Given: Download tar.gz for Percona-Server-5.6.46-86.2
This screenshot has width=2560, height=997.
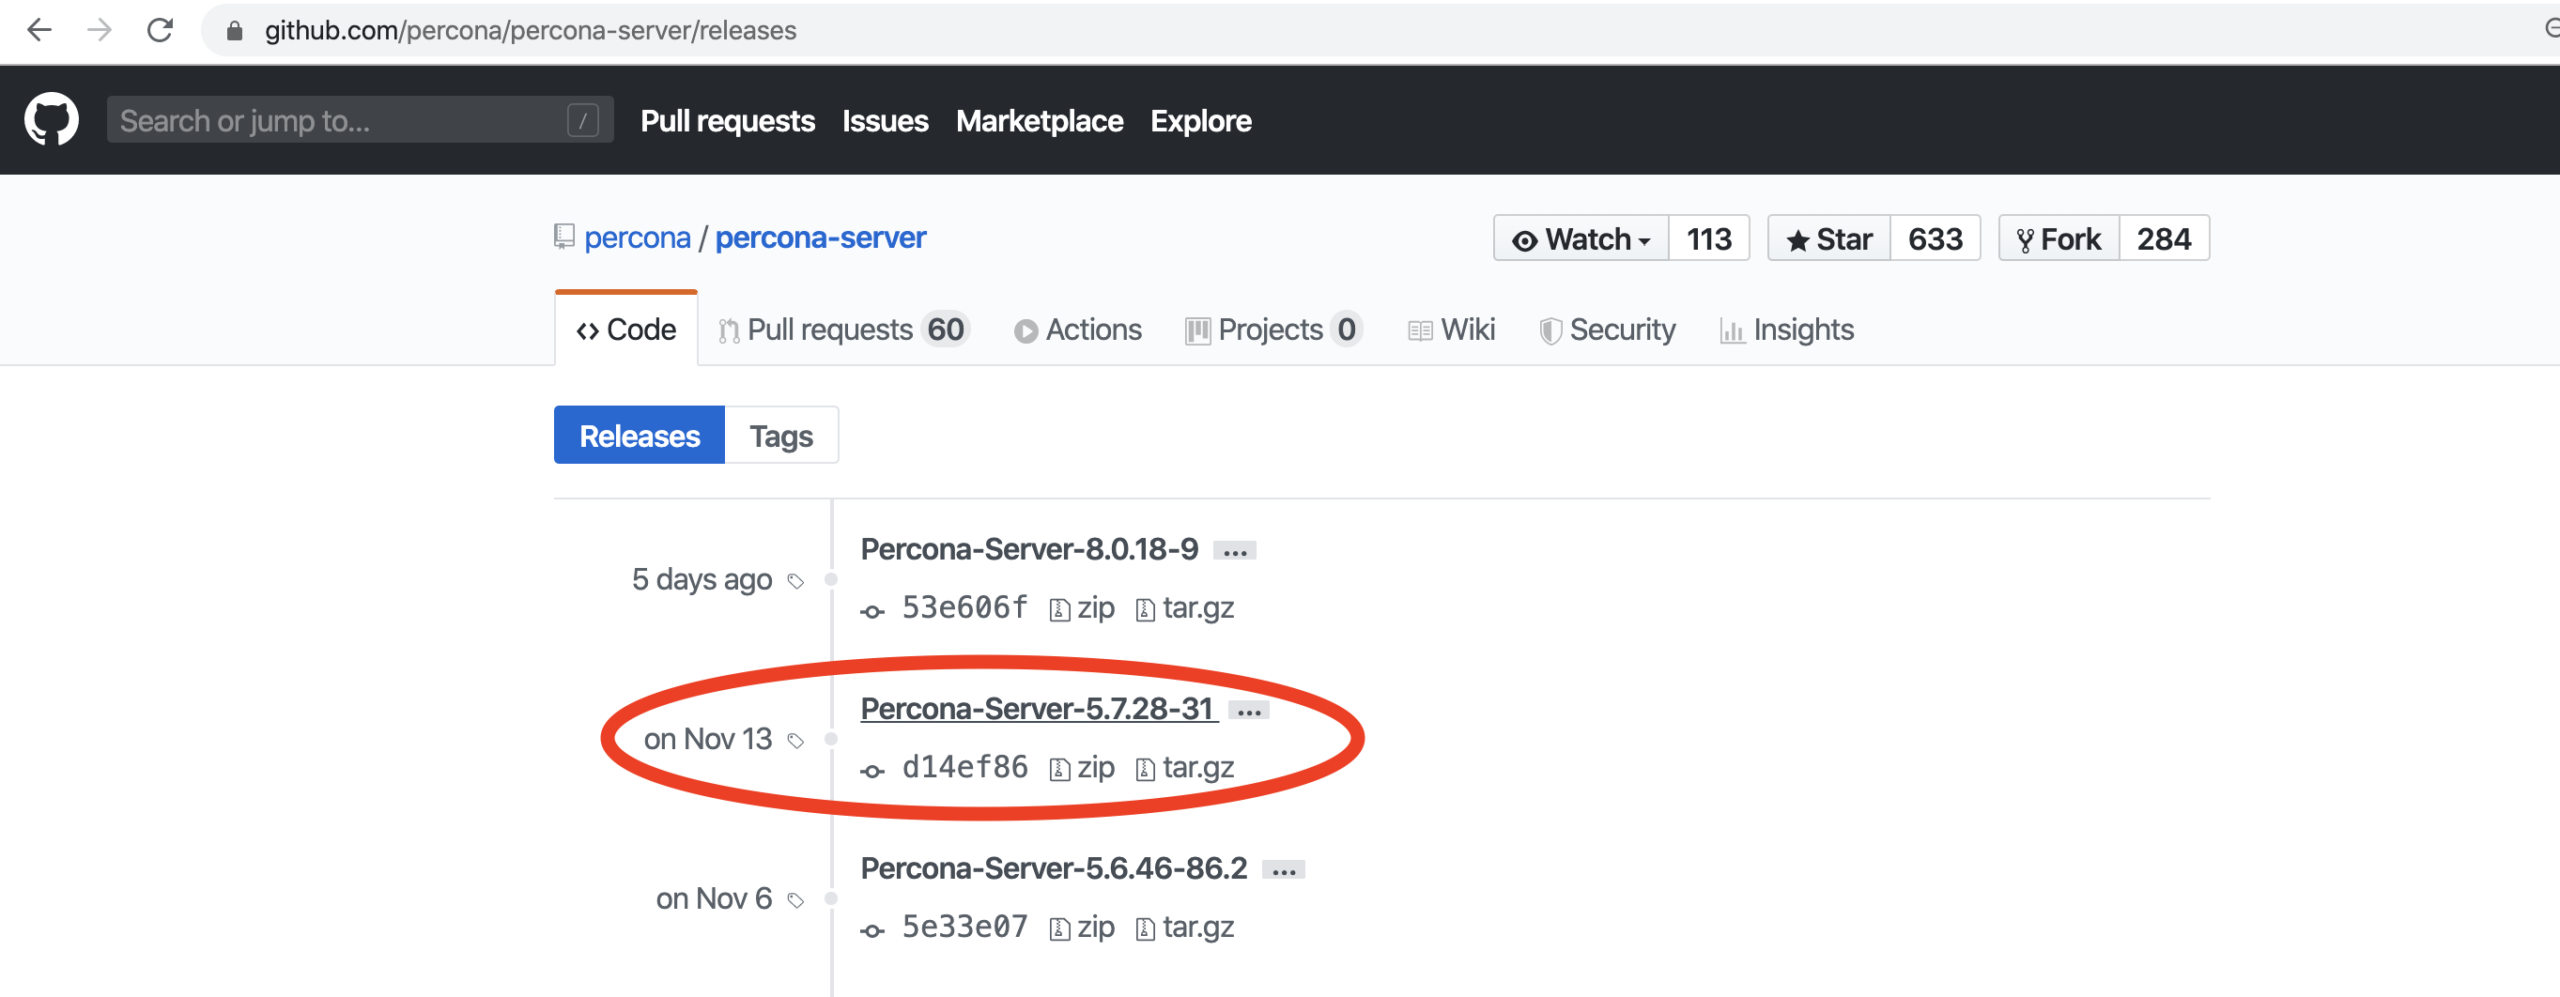Looking at the screenshot, I should 1186,928.
